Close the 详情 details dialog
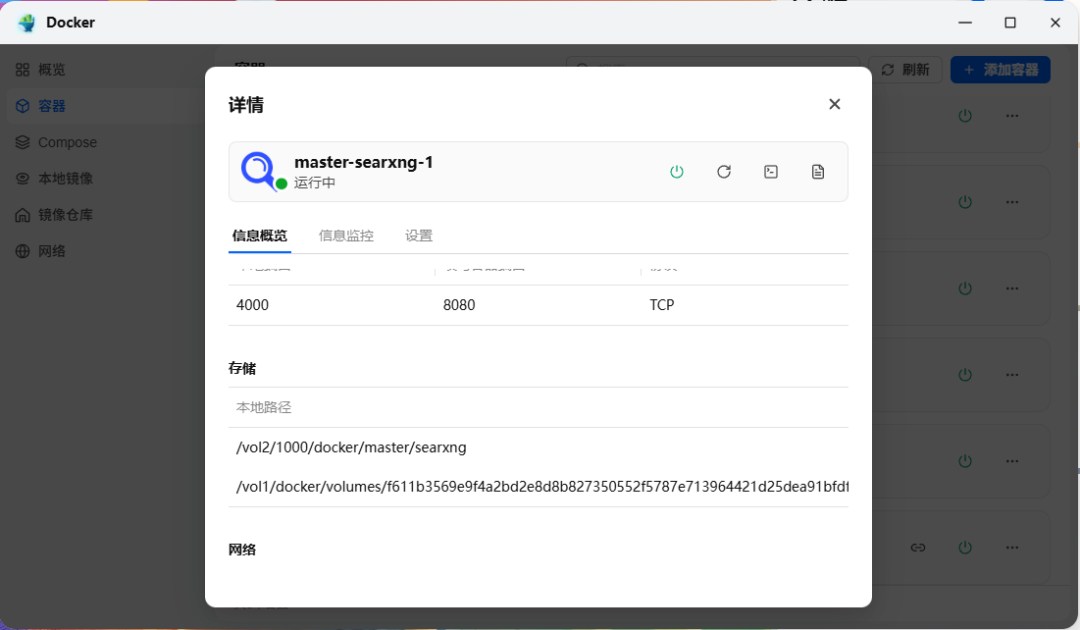Viewport: 1080px width, 630px height. (x=834, y=104)
